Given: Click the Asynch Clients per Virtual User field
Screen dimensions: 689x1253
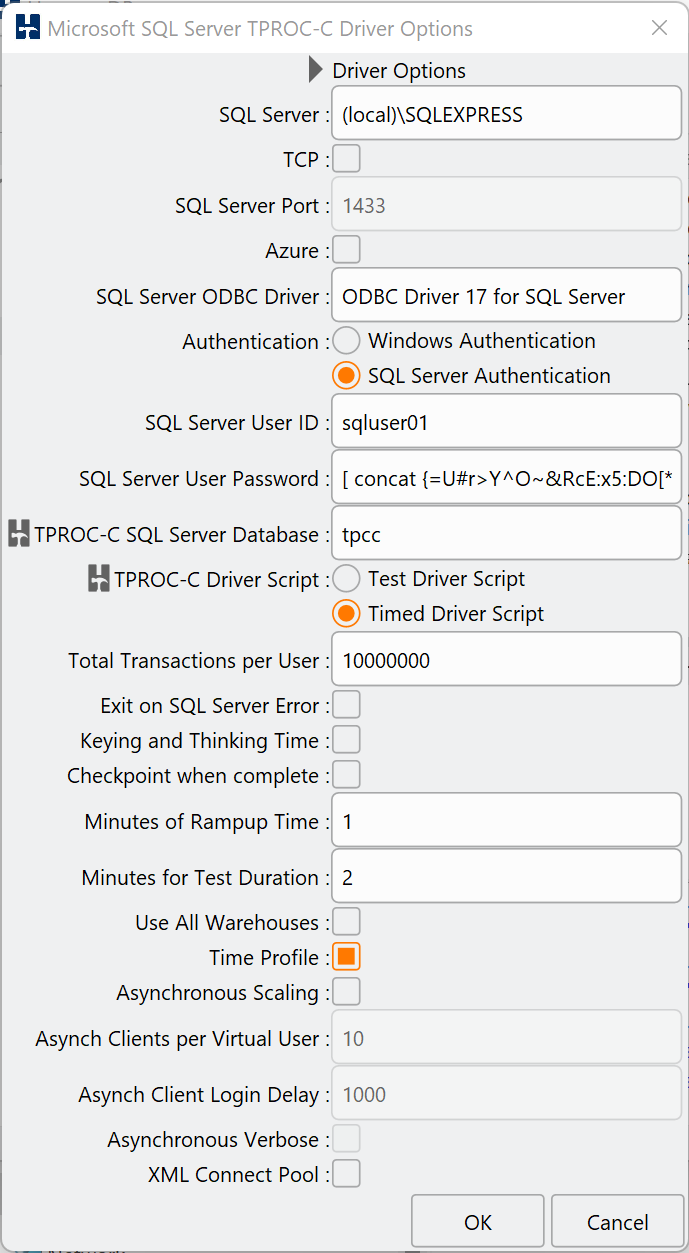Looking at the screenshot, I should click(506, 1038).
